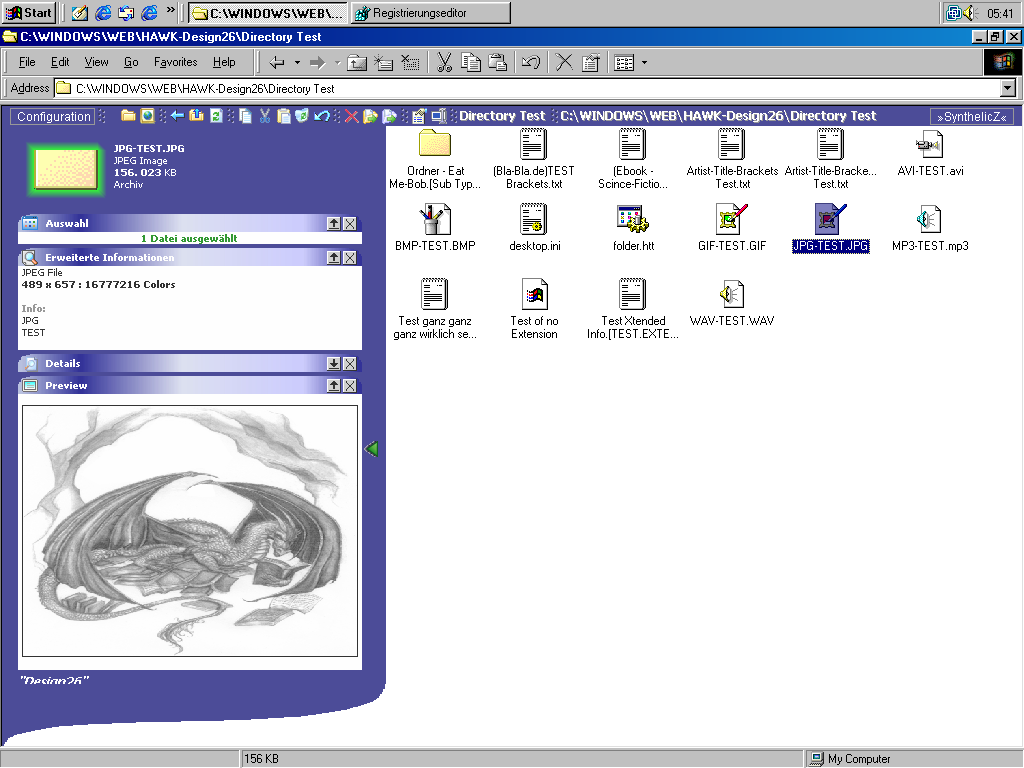
Task: Click the blue back arrow in the purple toolbar
Action: 177,116
